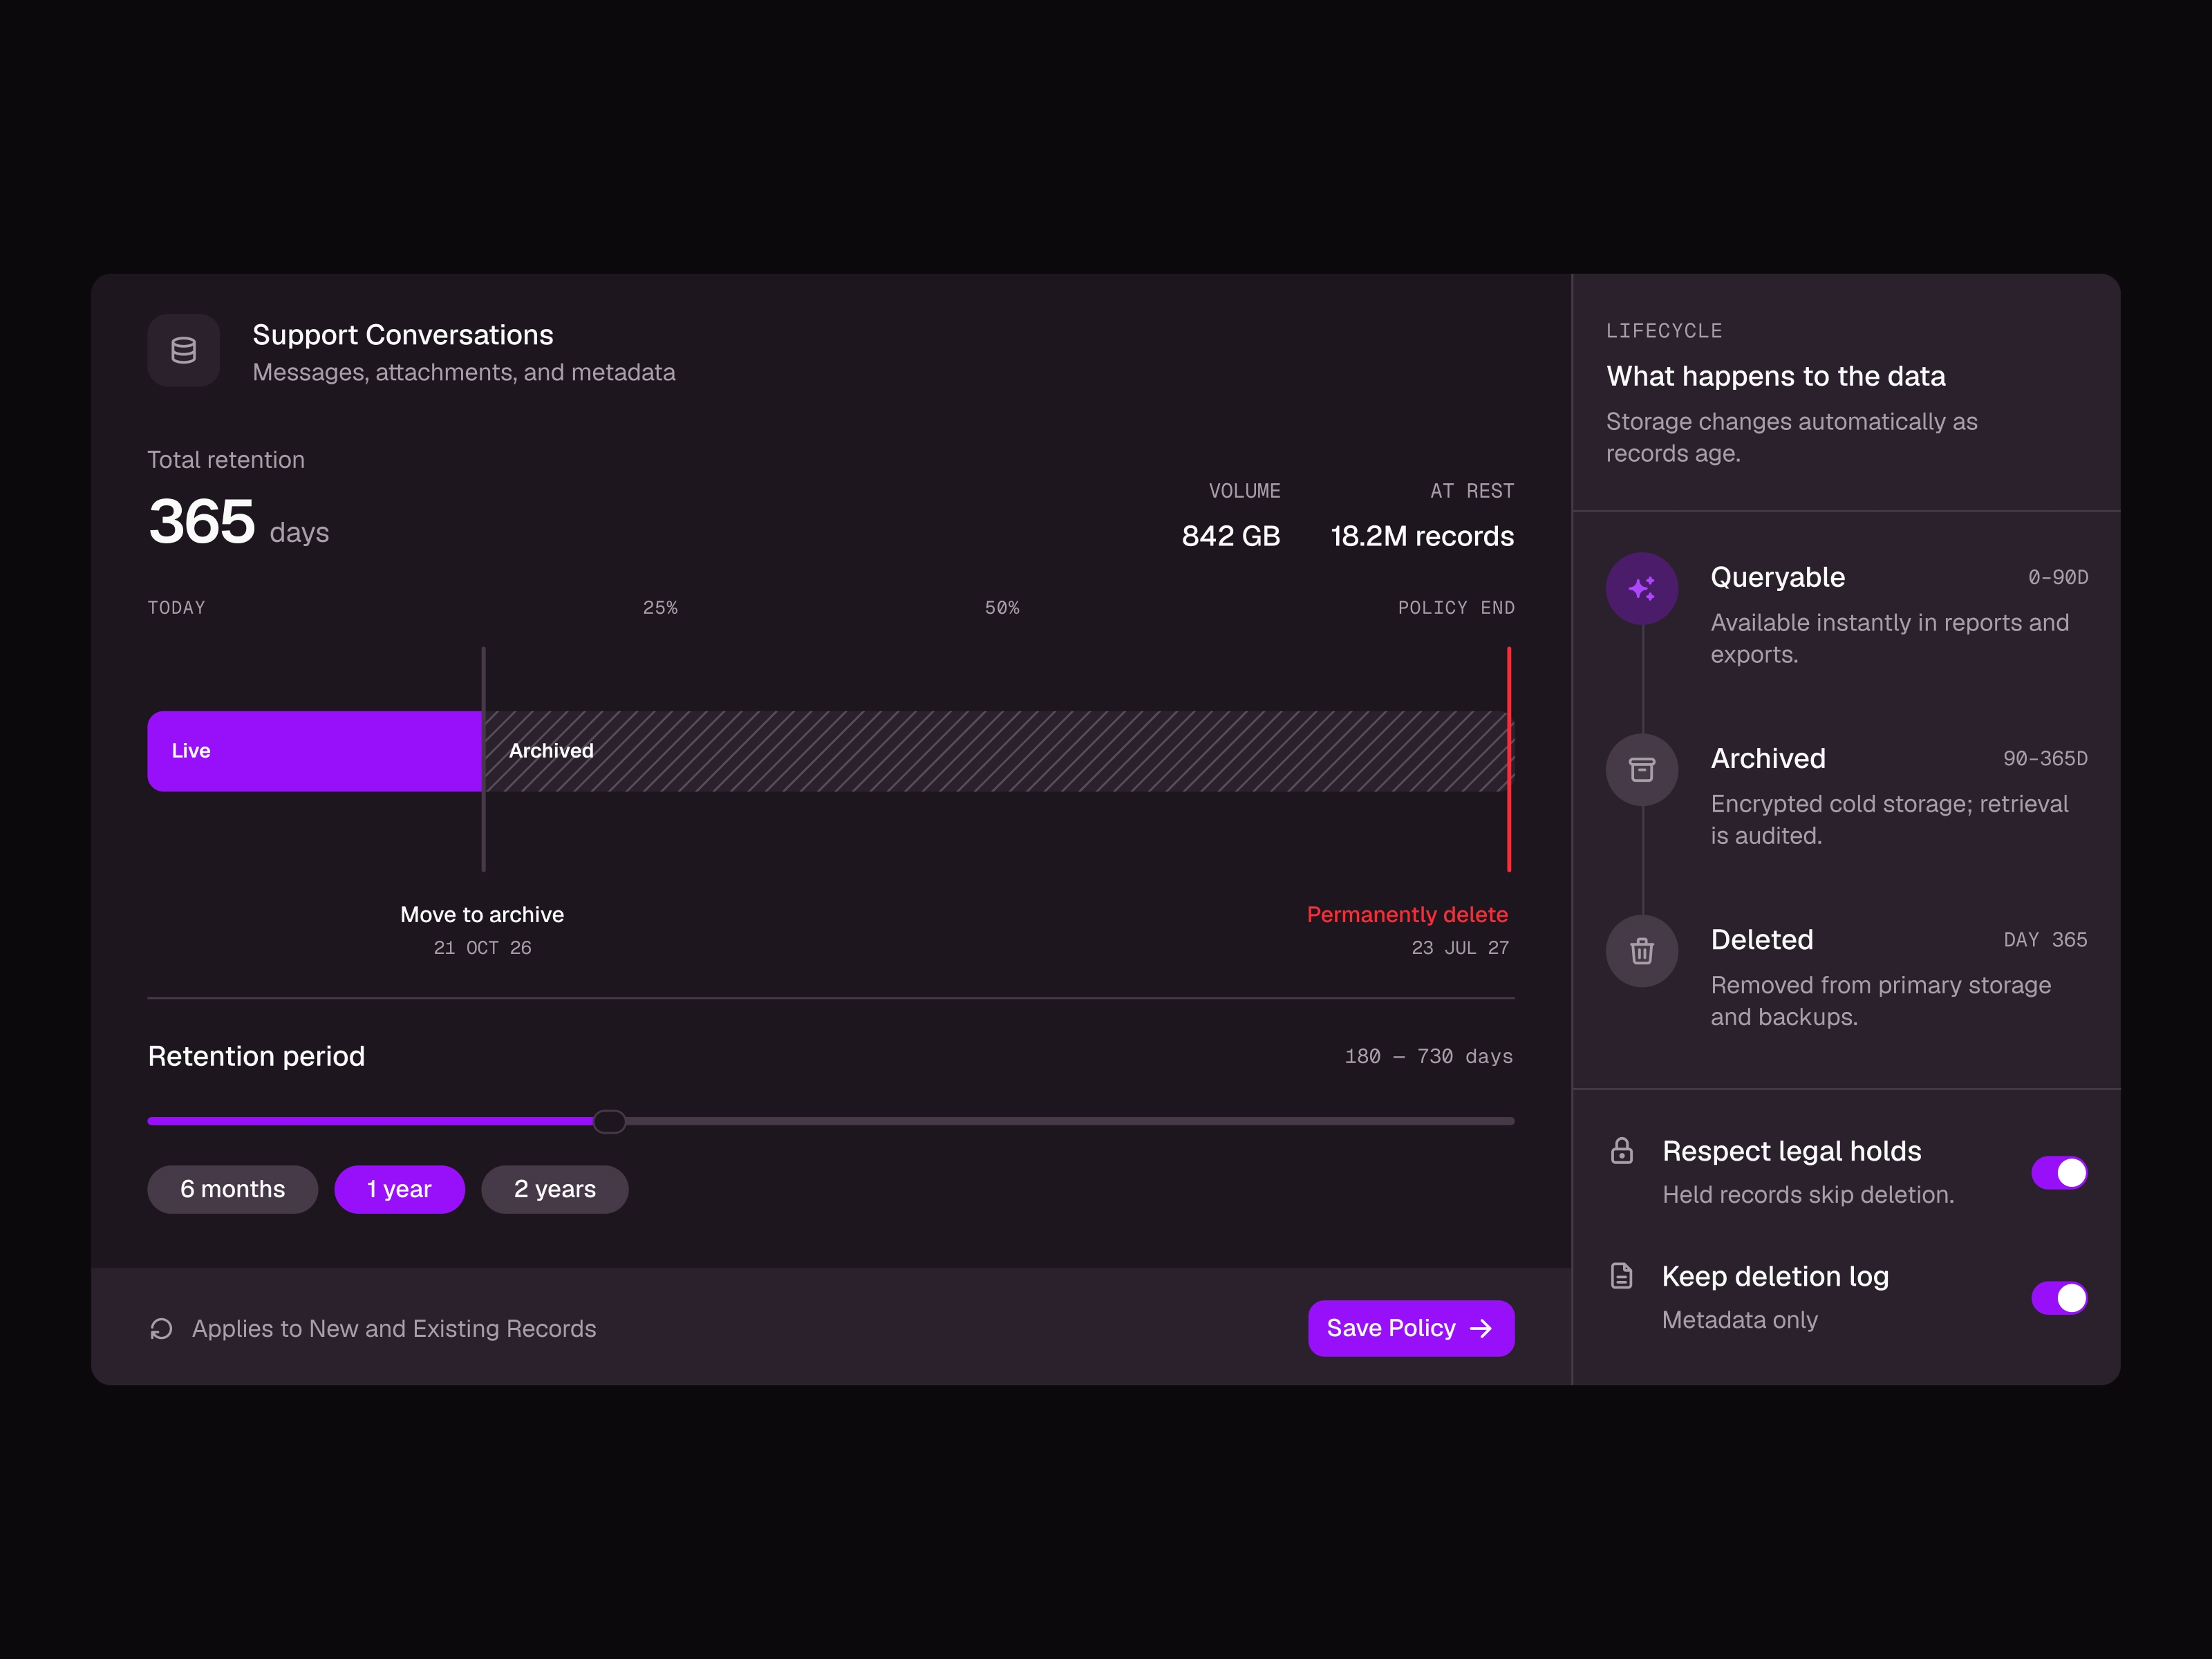
Task: Click the POLICY END axis label
Action: pyautogui.click(x=1456, y=608)
